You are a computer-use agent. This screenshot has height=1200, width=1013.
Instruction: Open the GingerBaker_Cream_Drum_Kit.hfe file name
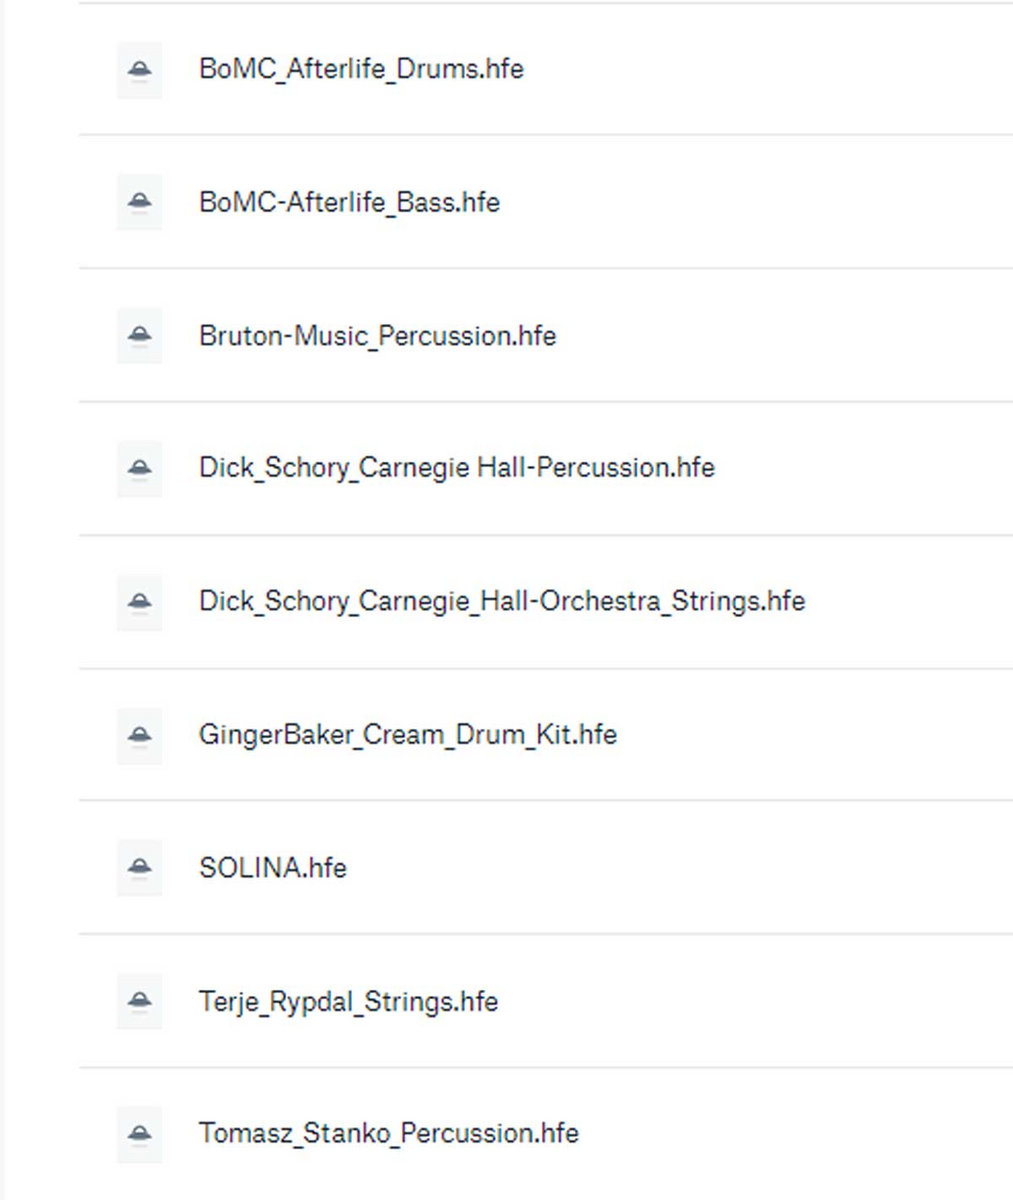pyautogui.click(x=407, y=735)
